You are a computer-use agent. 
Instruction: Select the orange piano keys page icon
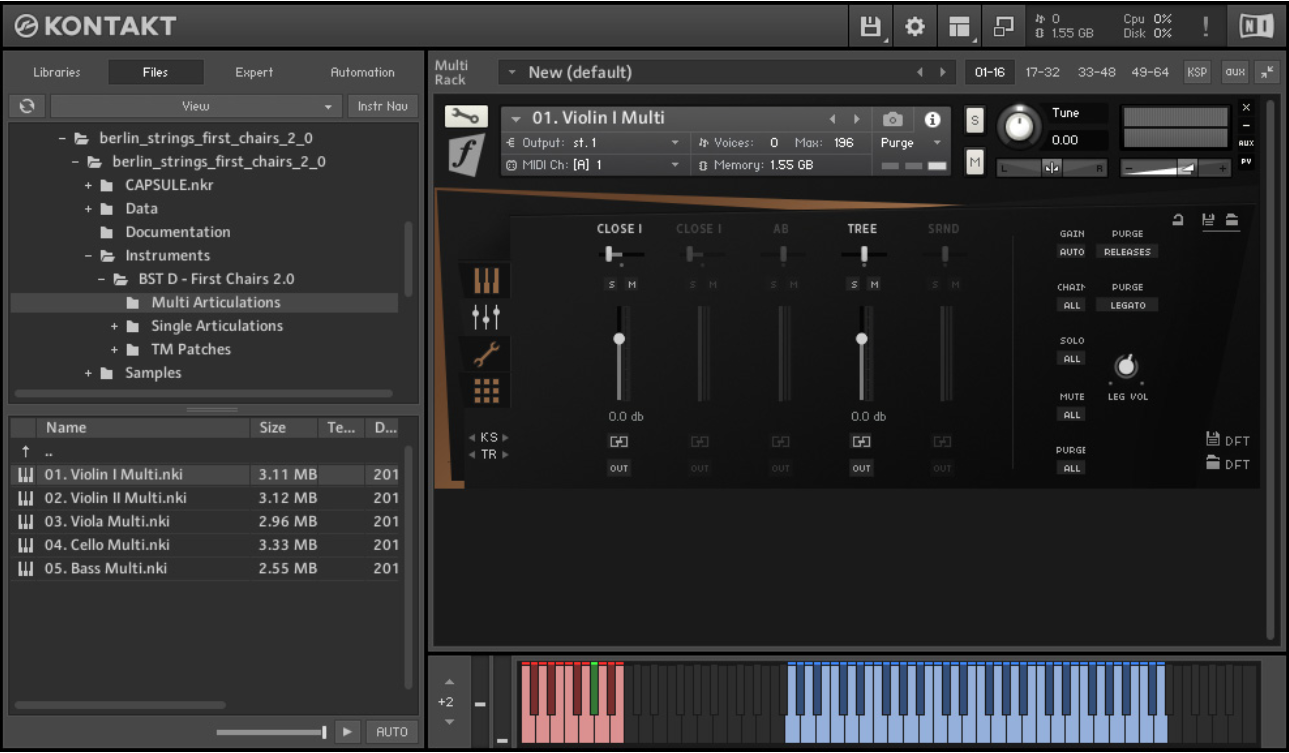click(x=487, y=281)
